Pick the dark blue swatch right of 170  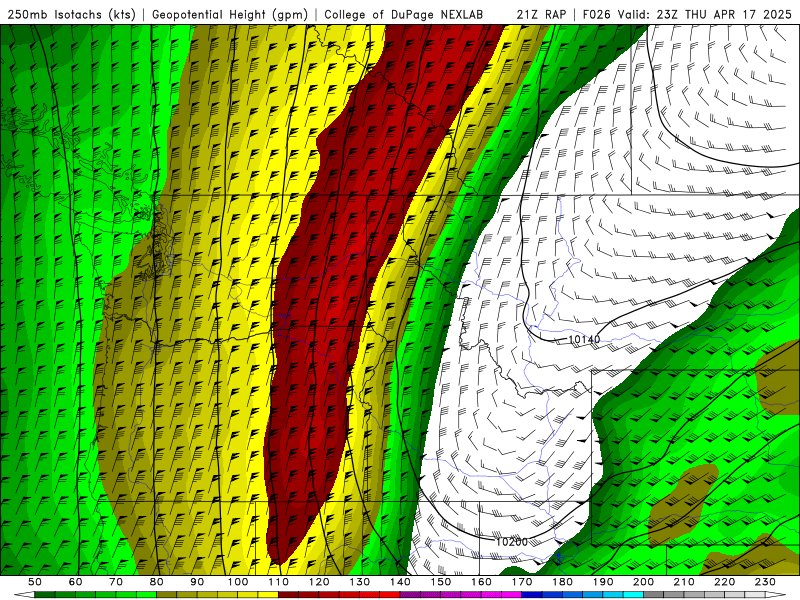pos(532,595)
